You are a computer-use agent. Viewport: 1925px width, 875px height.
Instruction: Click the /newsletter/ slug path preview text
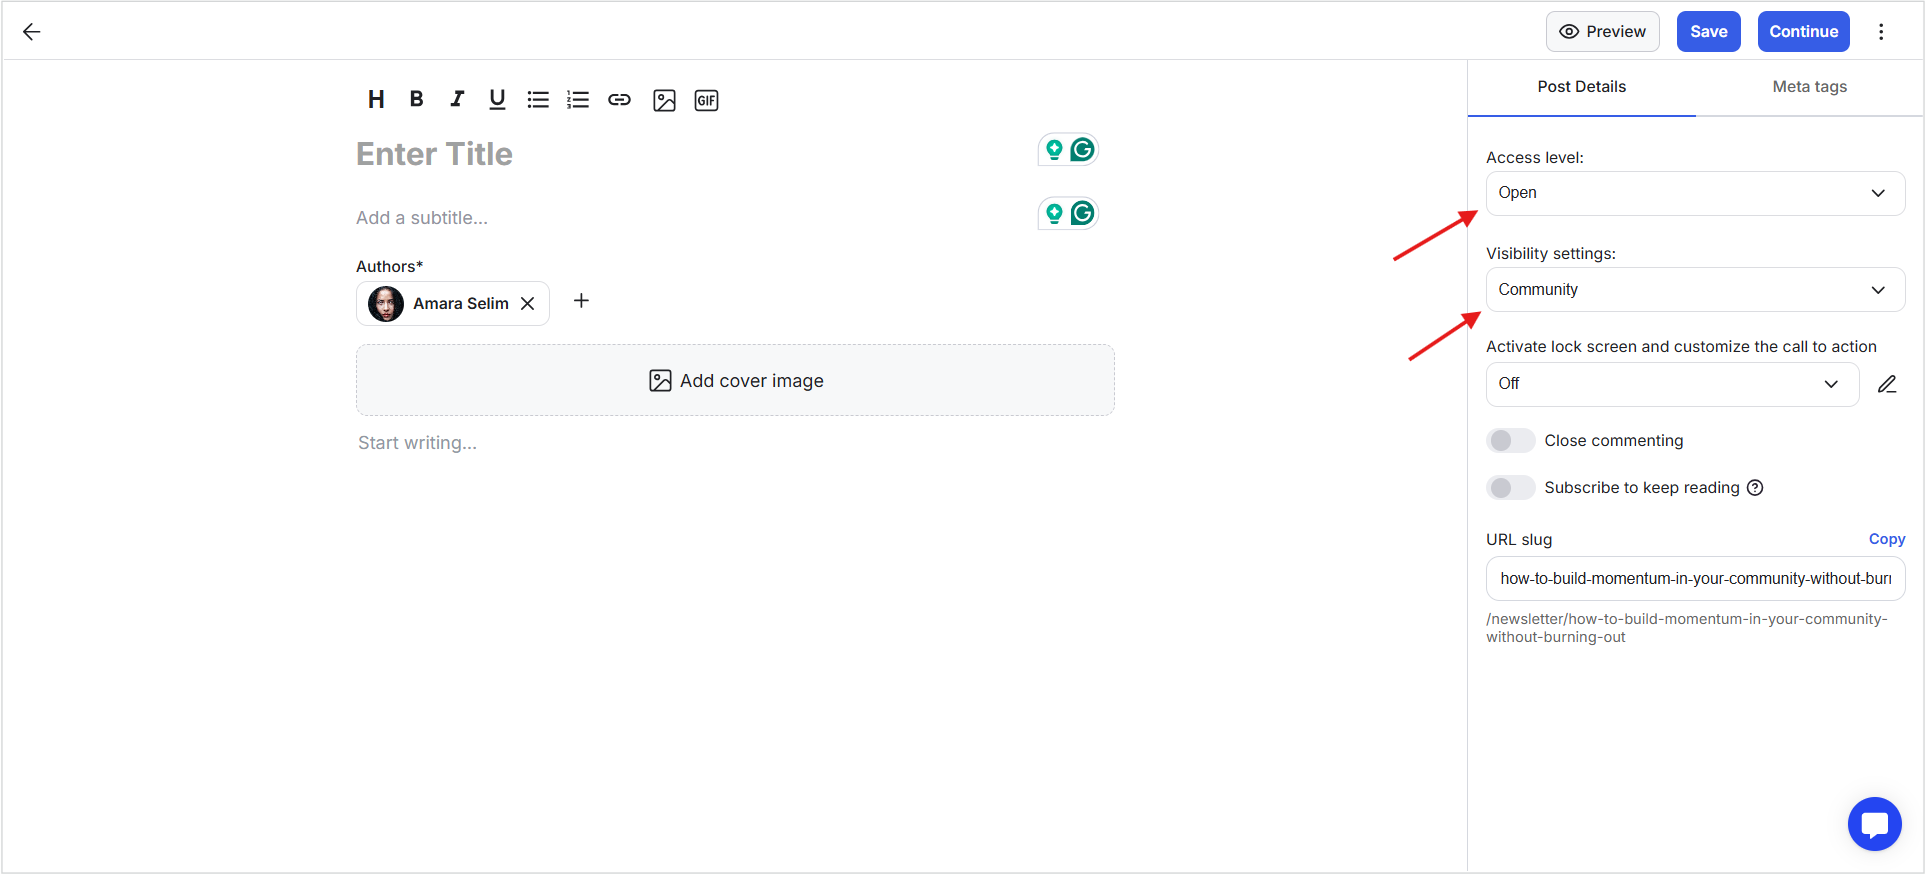[x=1686, y=628]
